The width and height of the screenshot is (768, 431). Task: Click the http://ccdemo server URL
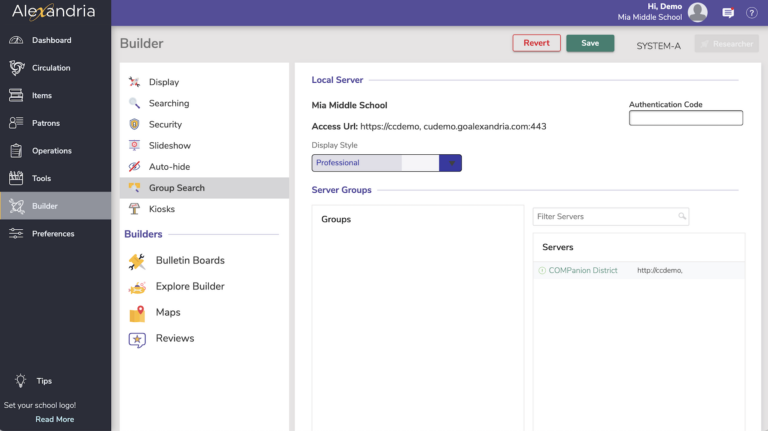click(x=660, y=270)
